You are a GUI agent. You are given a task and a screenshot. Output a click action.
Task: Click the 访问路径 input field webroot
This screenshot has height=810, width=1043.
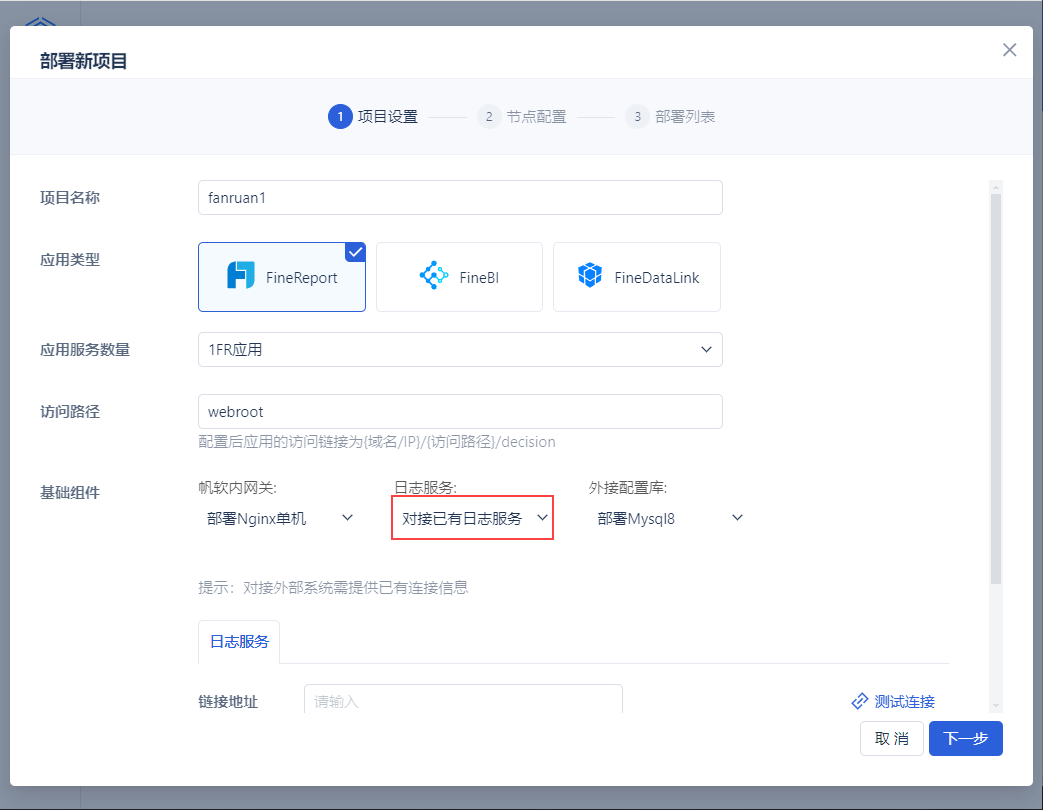460,412
